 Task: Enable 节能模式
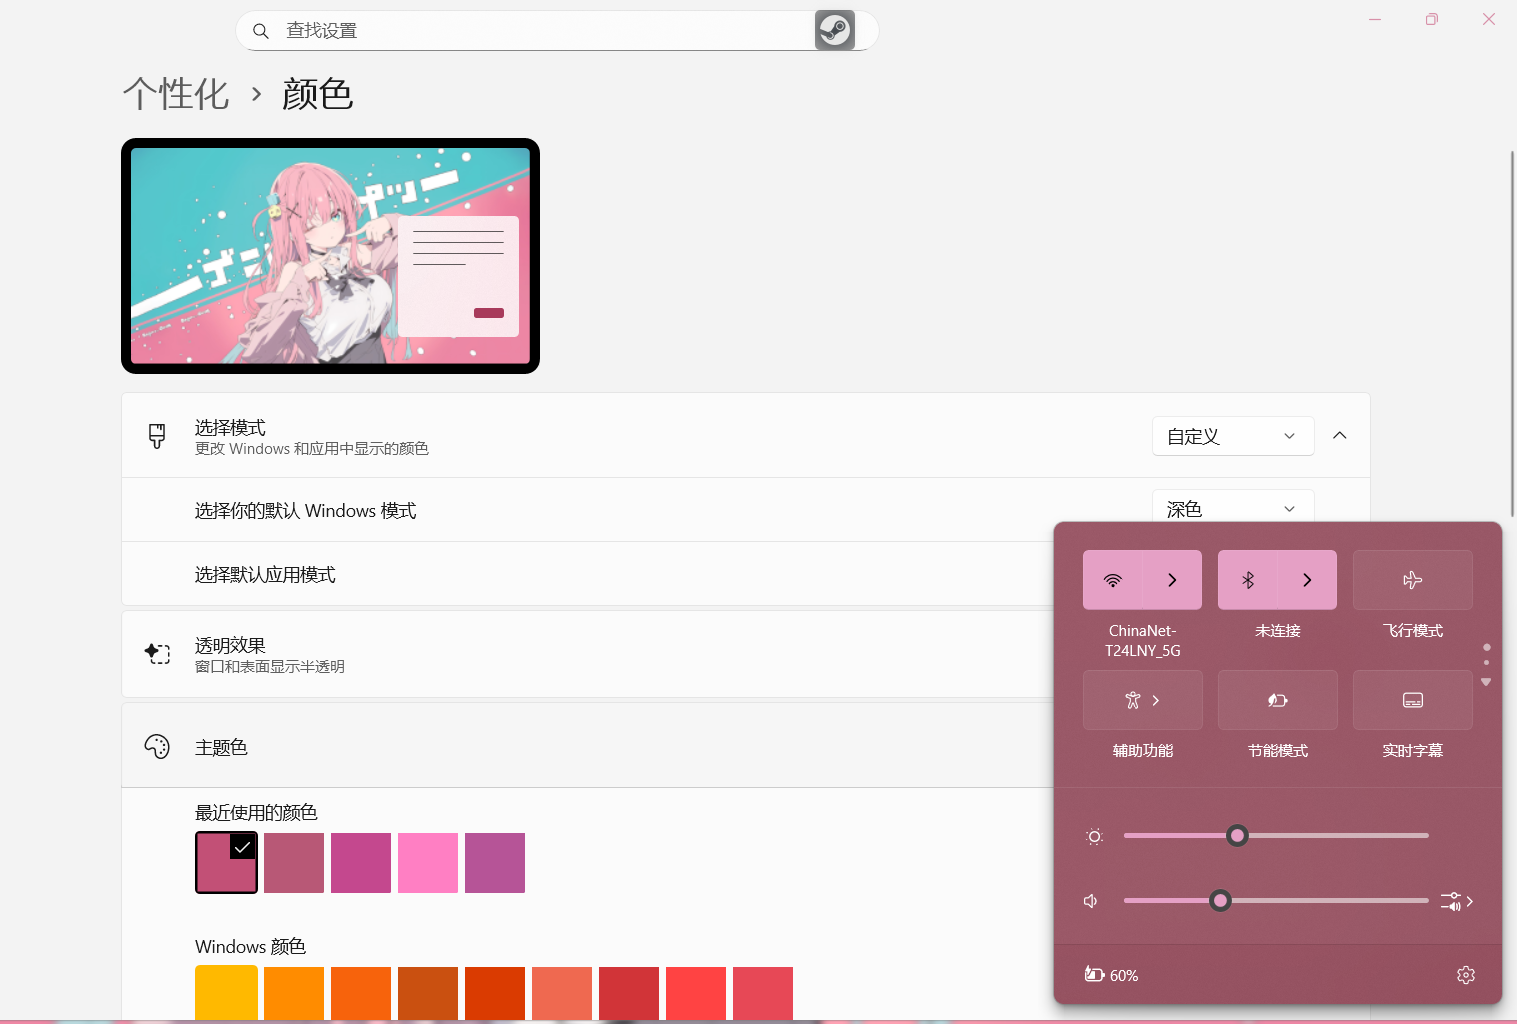(1277, 700)
